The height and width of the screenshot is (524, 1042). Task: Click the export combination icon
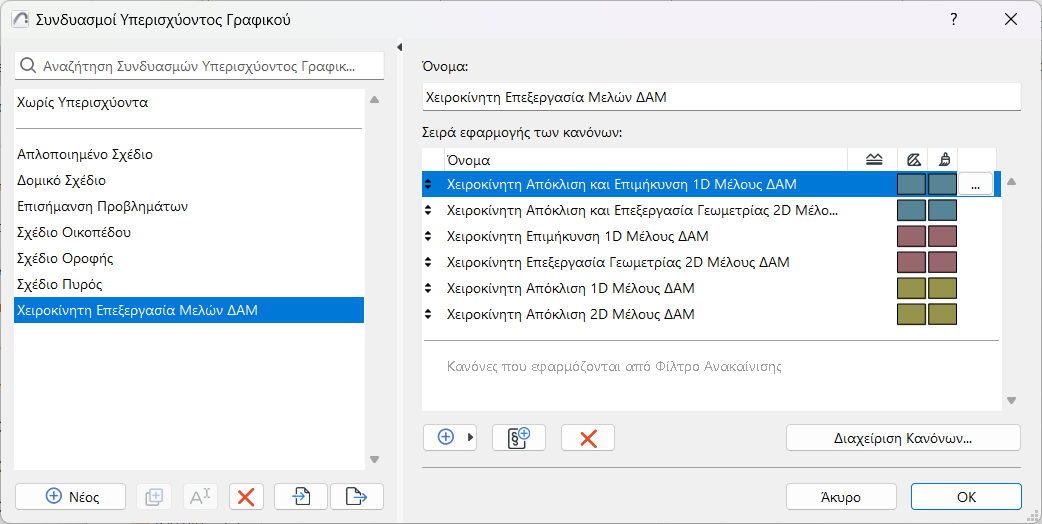(357, 497)
